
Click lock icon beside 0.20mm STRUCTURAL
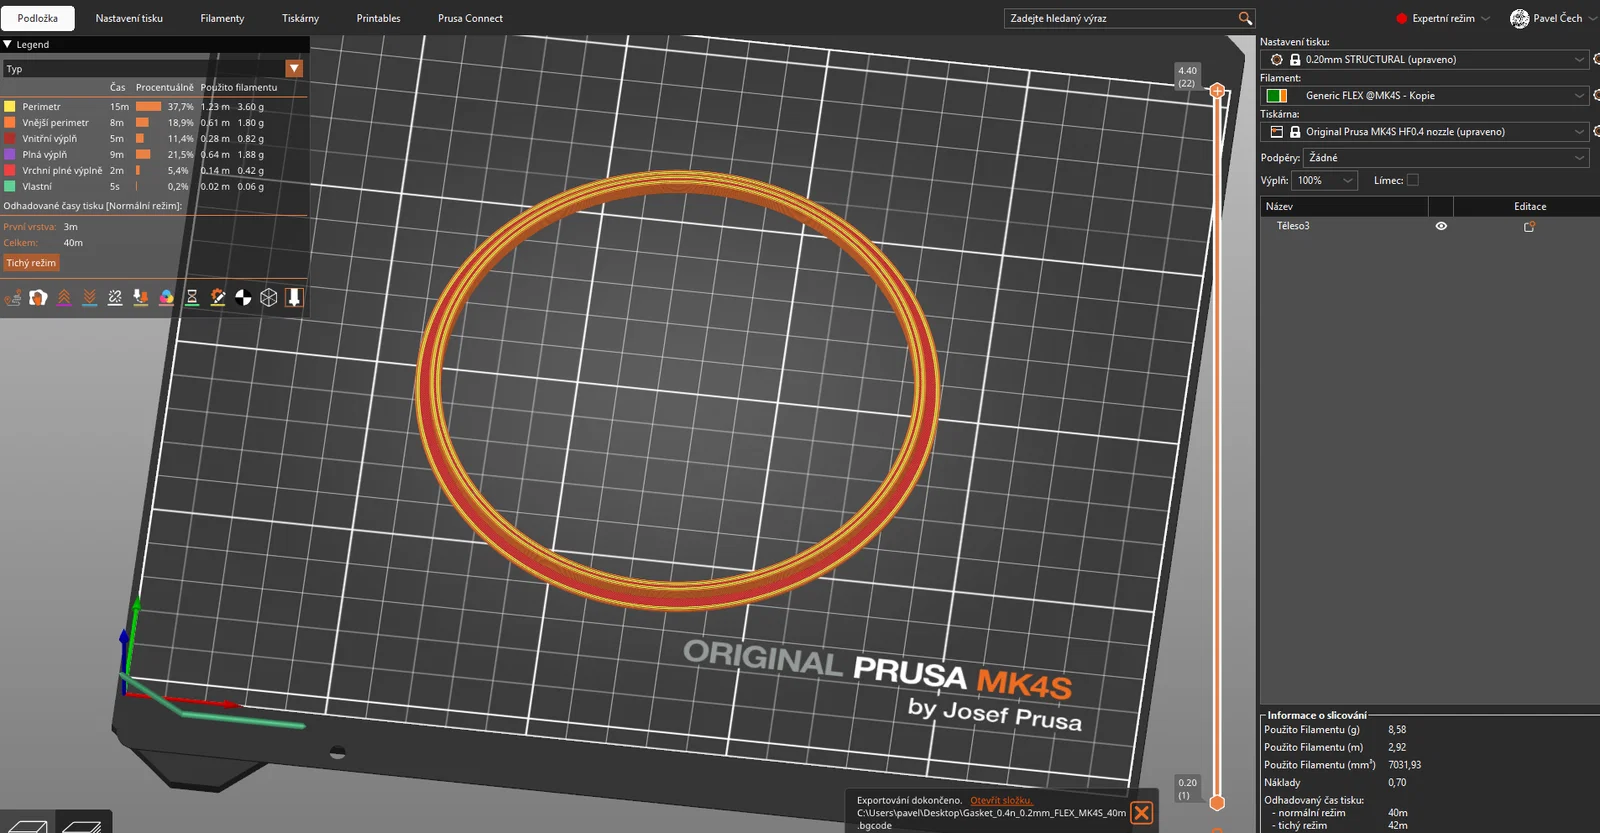[1295, 60]
